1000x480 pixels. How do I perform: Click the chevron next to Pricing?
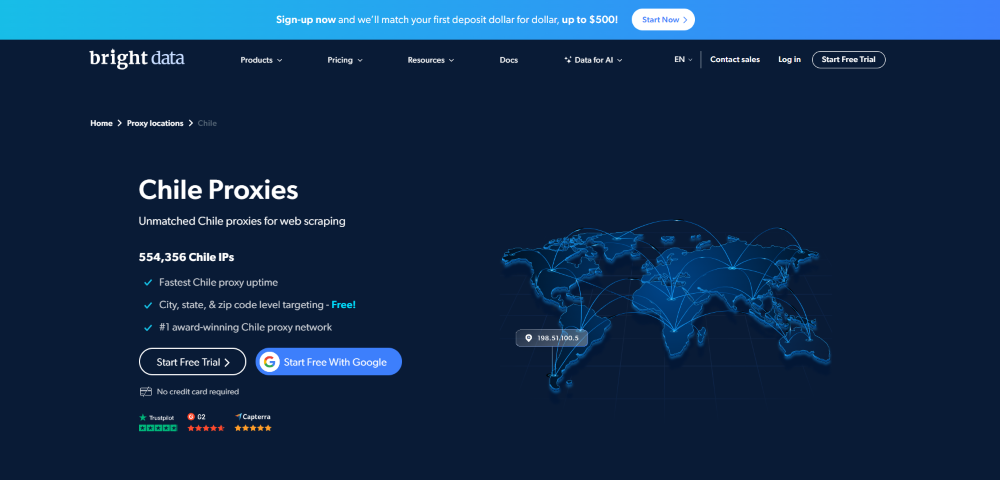pyautogui.click(x=360, y=61)
